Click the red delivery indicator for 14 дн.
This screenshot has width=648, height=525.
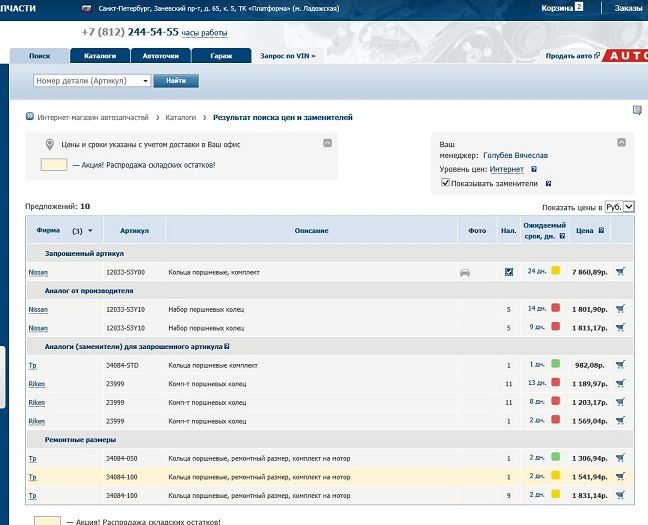[555, 309]
